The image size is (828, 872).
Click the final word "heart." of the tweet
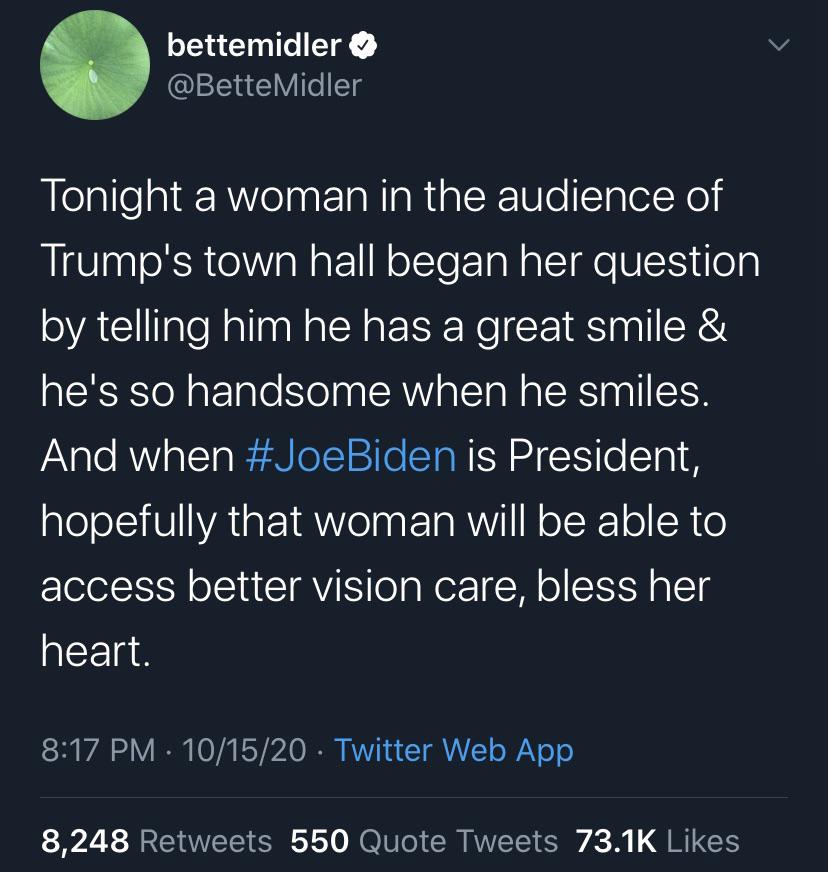[96, 652]
